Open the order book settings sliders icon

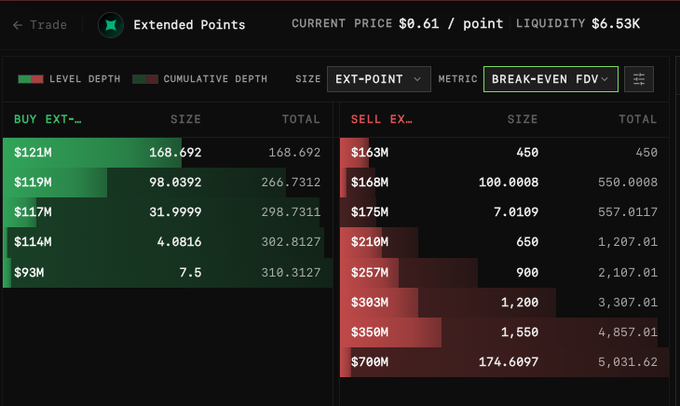click(x=639, y=79)
